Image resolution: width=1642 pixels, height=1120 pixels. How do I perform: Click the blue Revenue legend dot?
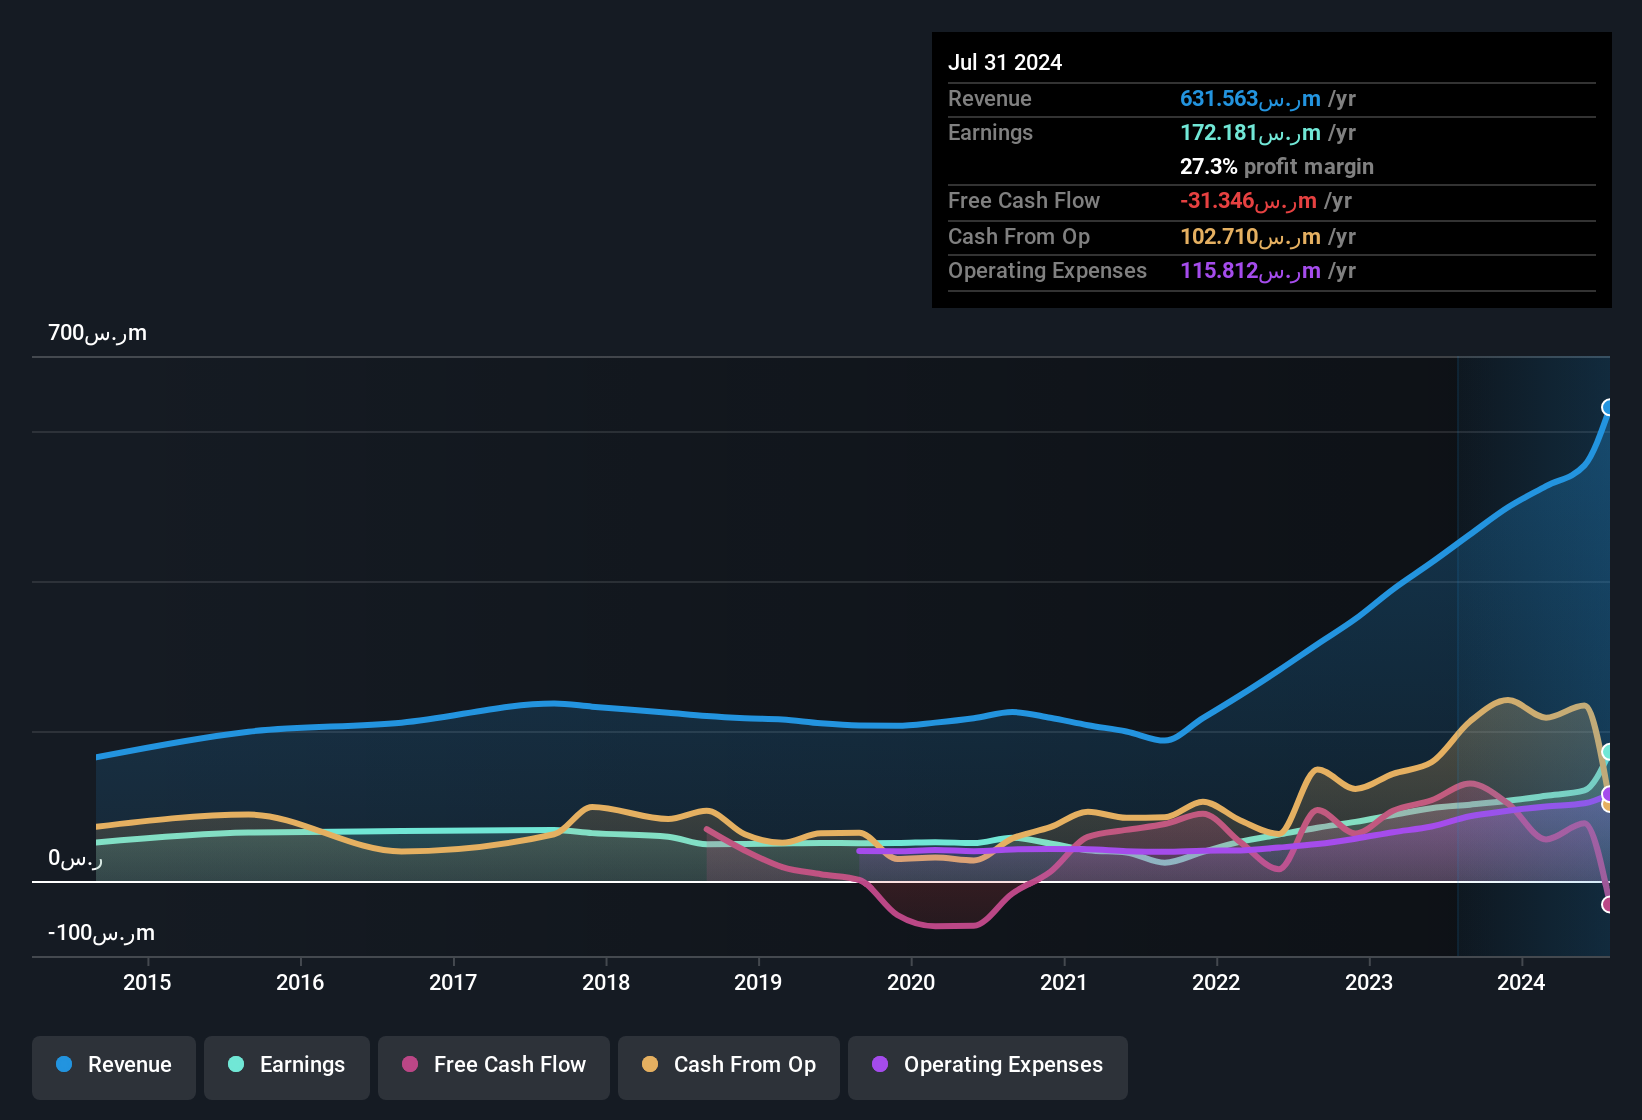(x=63, y=1065)
